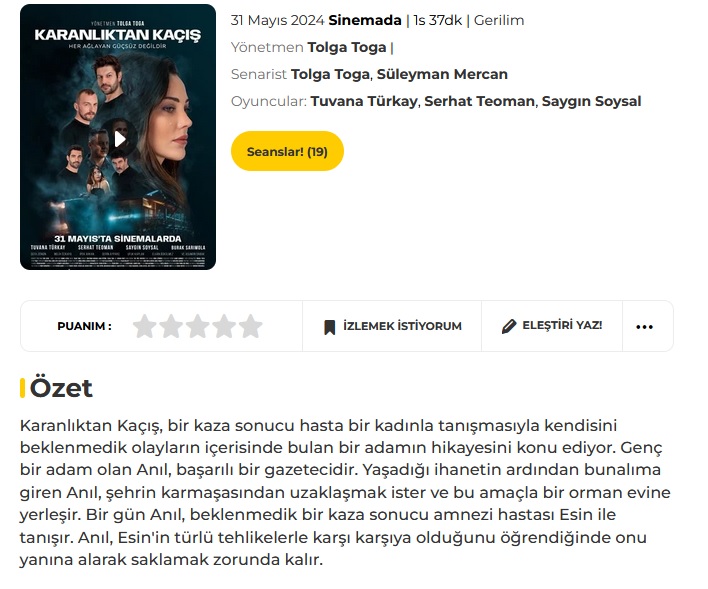Rate the movie three stars
Viewport: 708px width, 589px height.
click(x=198, y=326)
